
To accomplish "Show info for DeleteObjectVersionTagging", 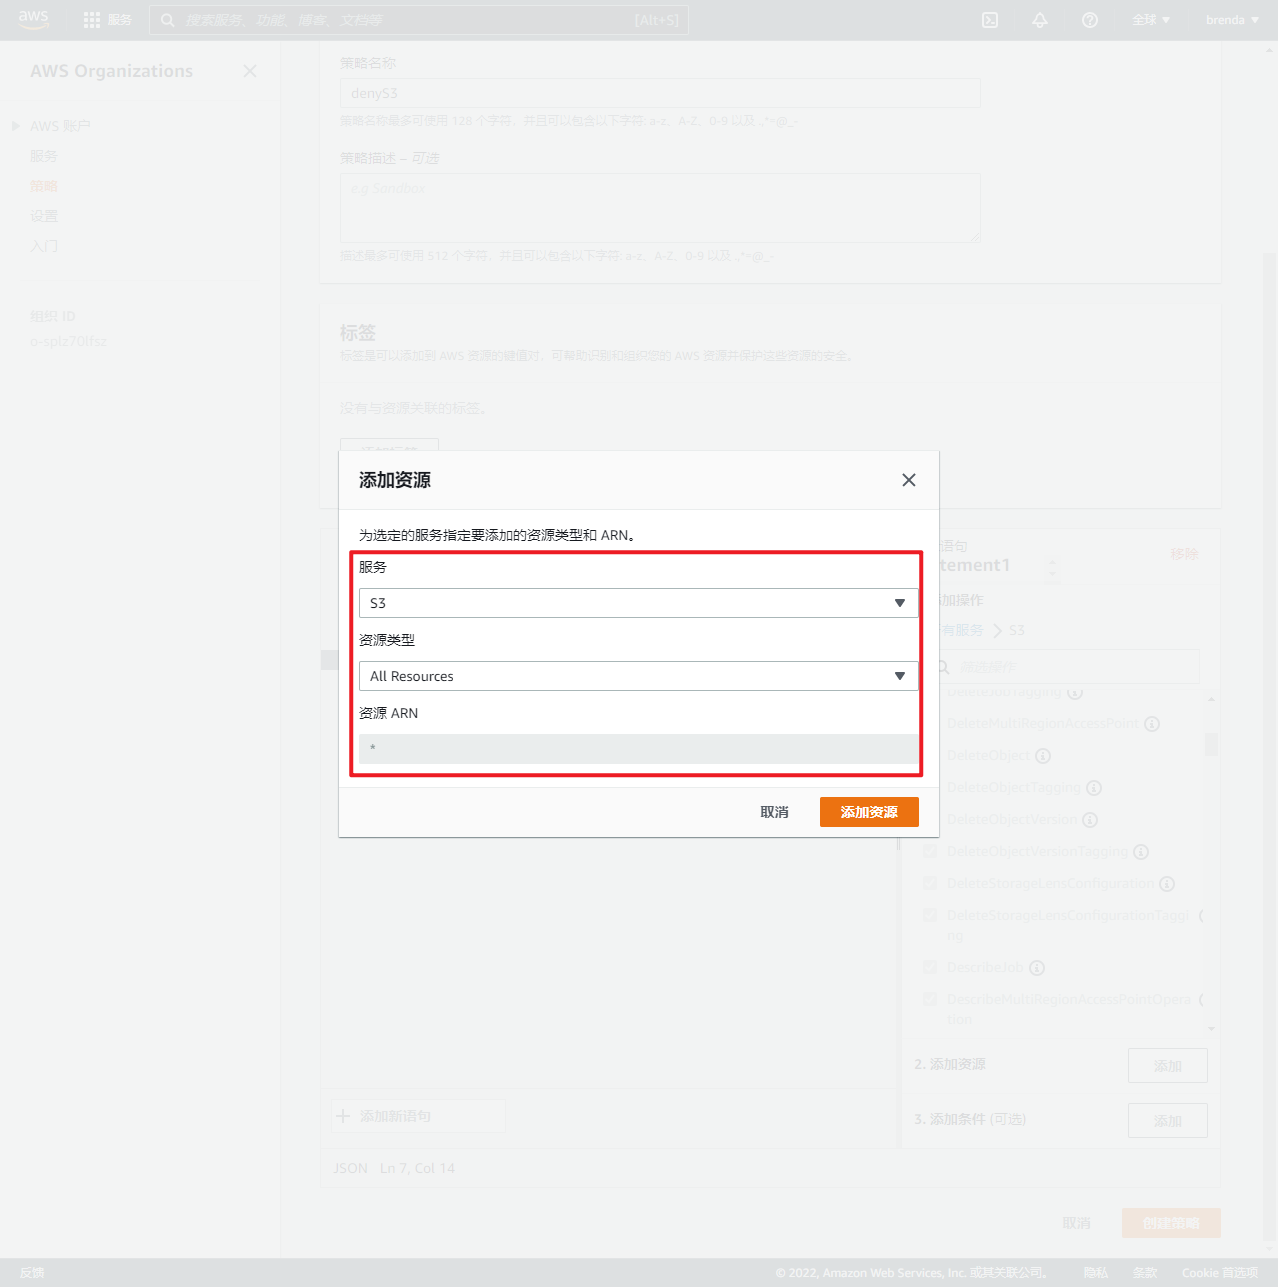I will click(x=1141, y=851).
